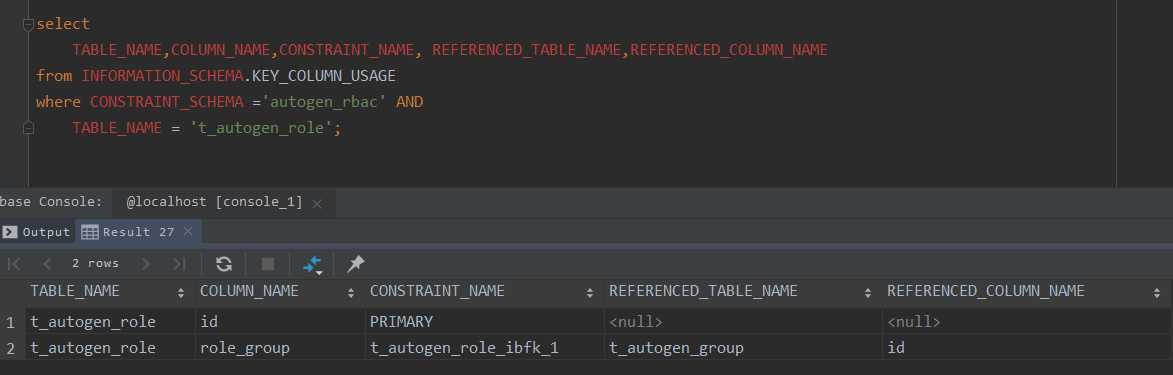The width and height of the screenshot is (1173, 375).
Task: Reload the query result data
Action: pos(224,263)
